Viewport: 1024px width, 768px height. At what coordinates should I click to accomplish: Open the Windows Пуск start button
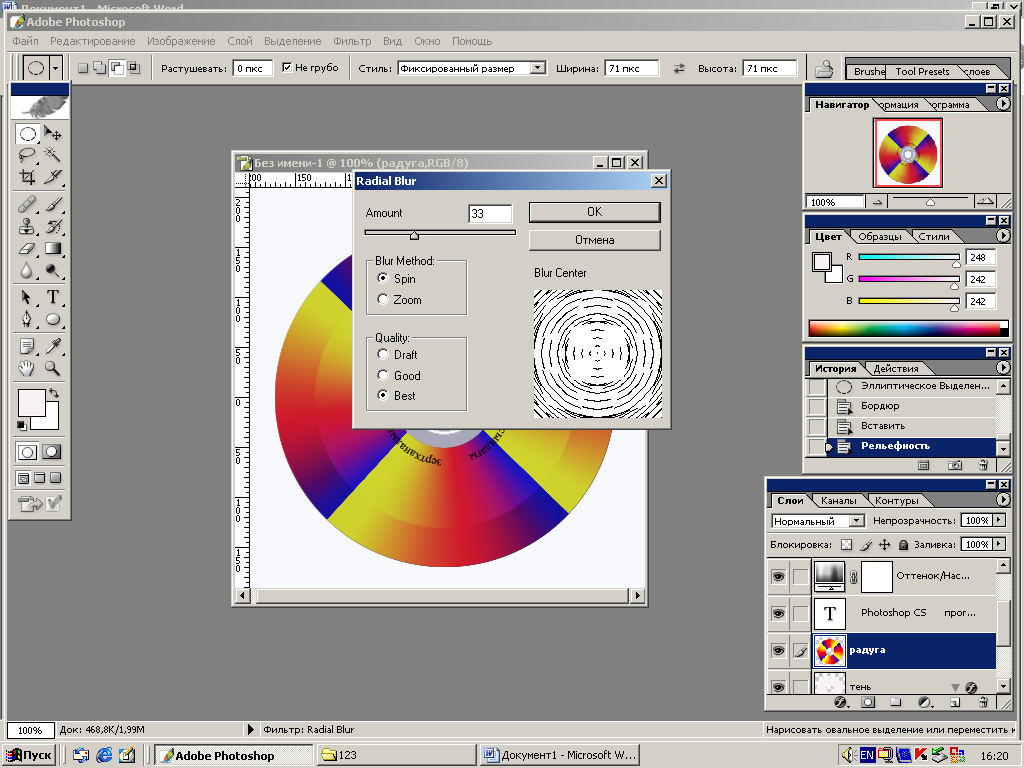[29, 755]
